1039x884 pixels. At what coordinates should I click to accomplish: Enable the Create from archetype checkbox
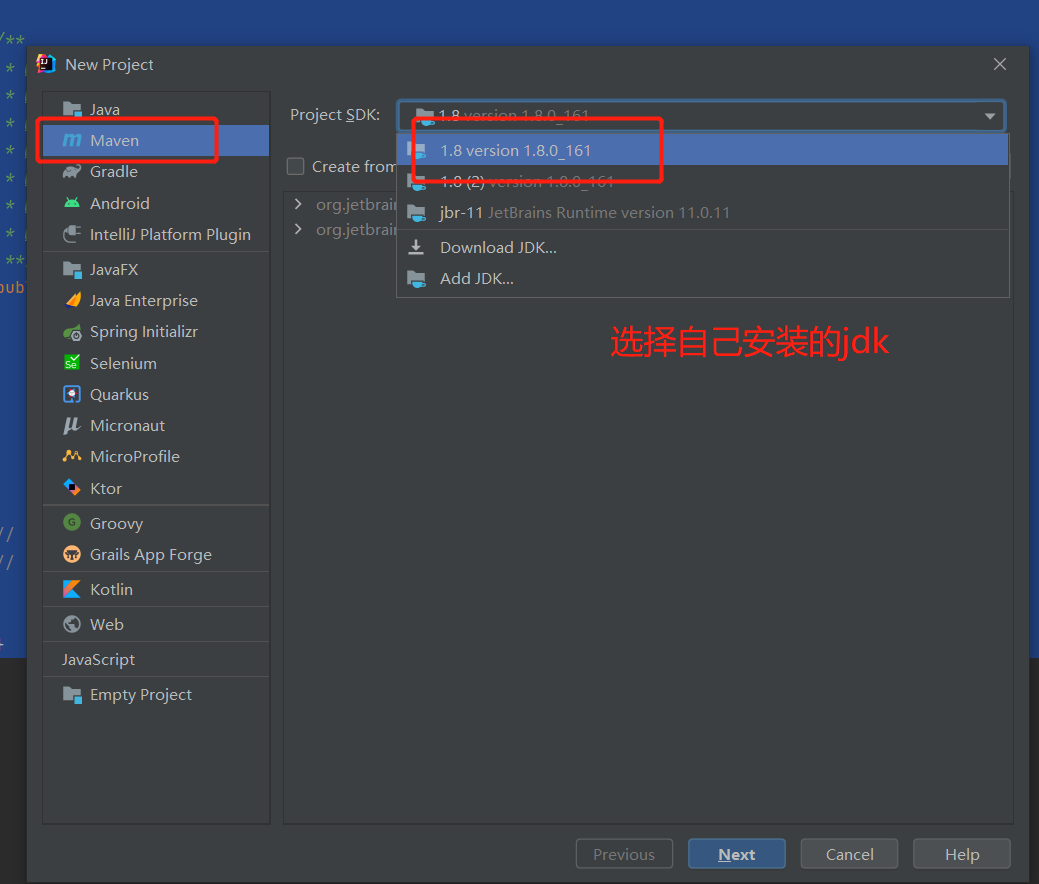point(296,166)
